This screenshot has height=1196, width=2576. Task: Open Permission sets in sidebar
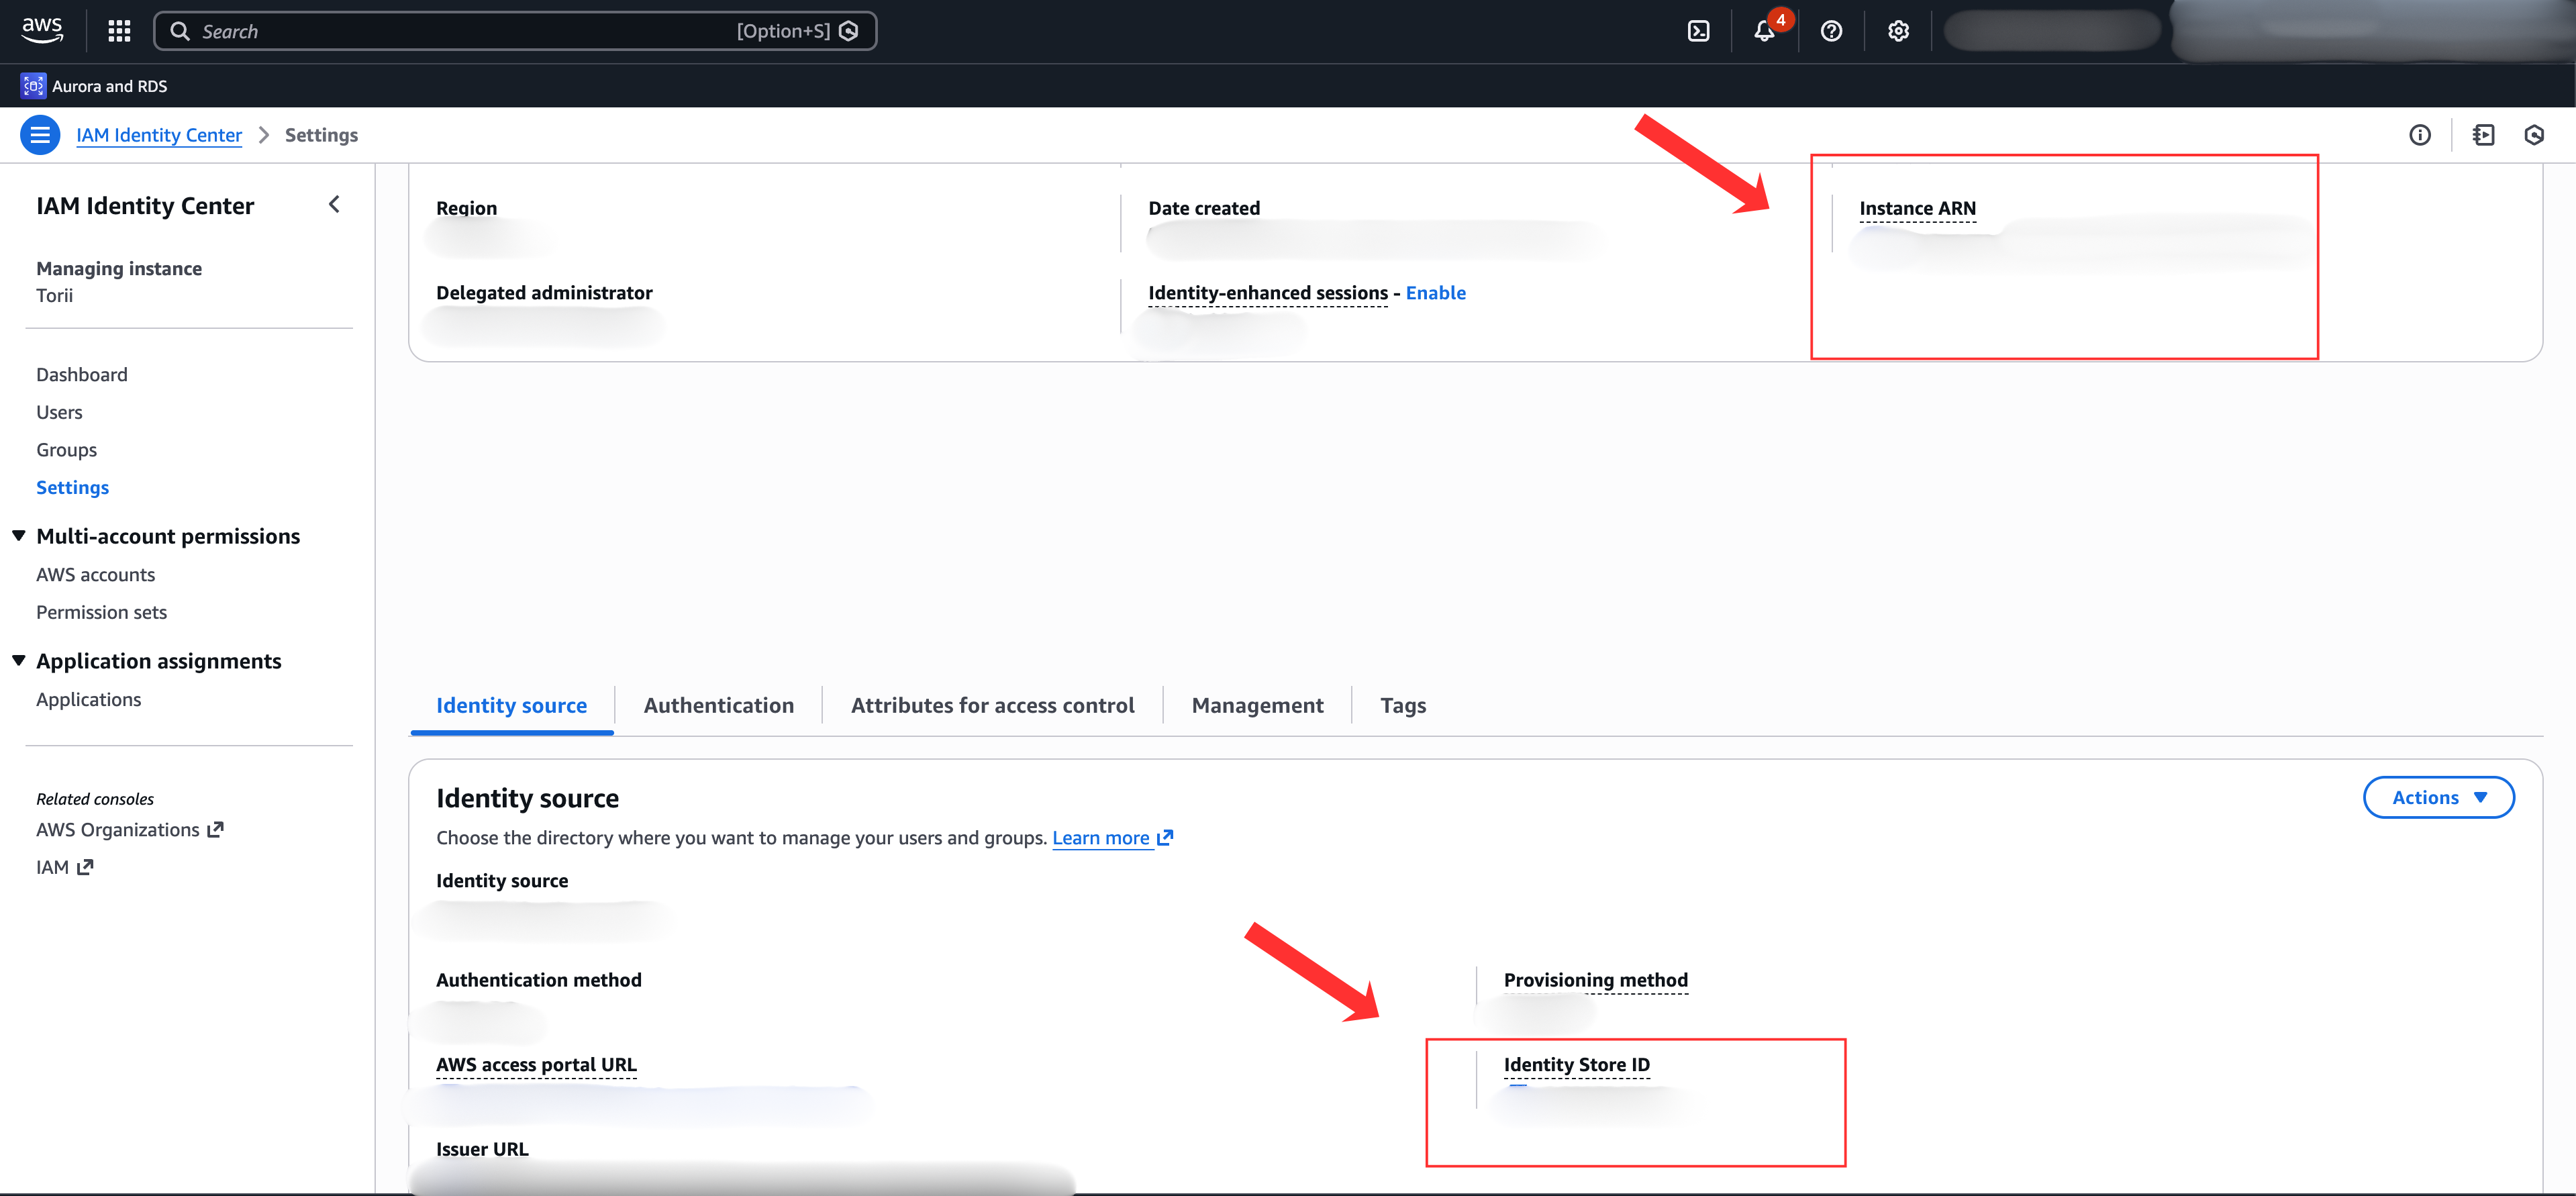pos(101,612)
